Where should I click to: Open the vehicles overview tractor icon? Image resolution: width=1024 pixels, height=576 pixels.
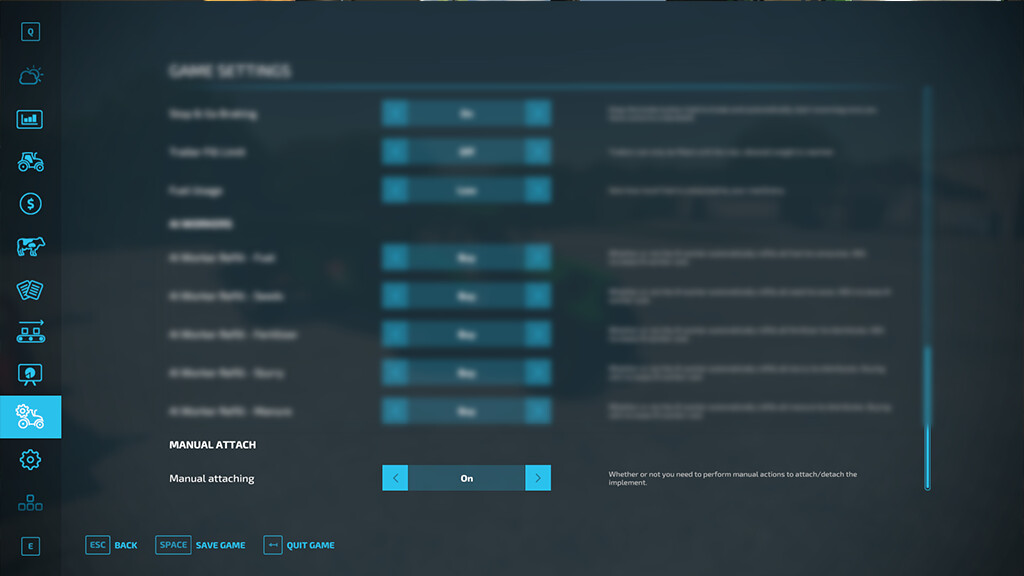click(30, 161)
